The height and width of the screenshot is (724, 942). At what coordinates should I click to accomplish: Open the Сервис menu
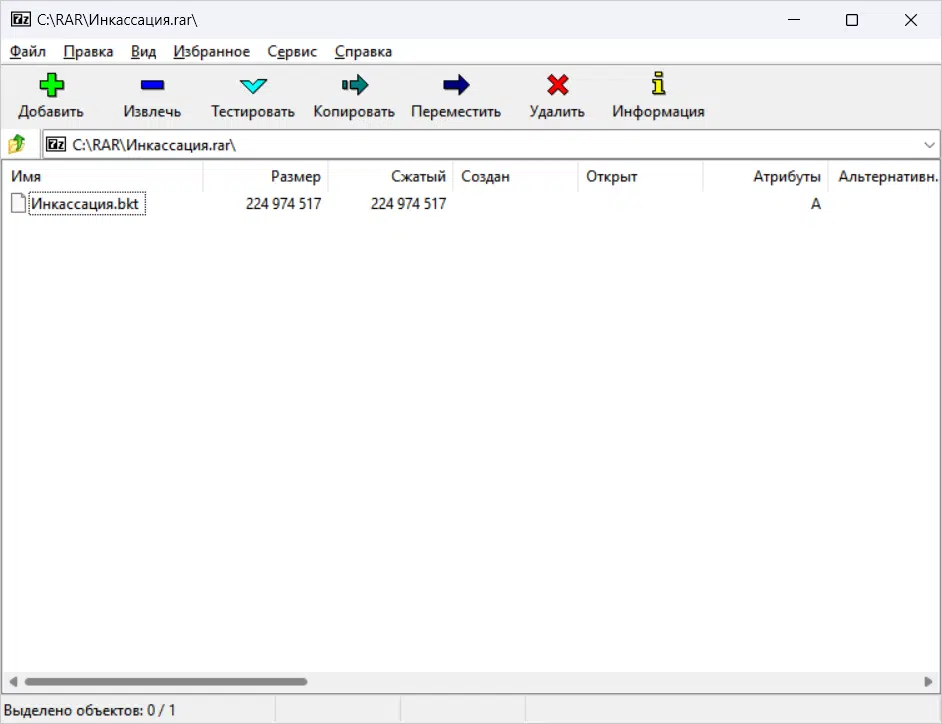coord(292,52)
